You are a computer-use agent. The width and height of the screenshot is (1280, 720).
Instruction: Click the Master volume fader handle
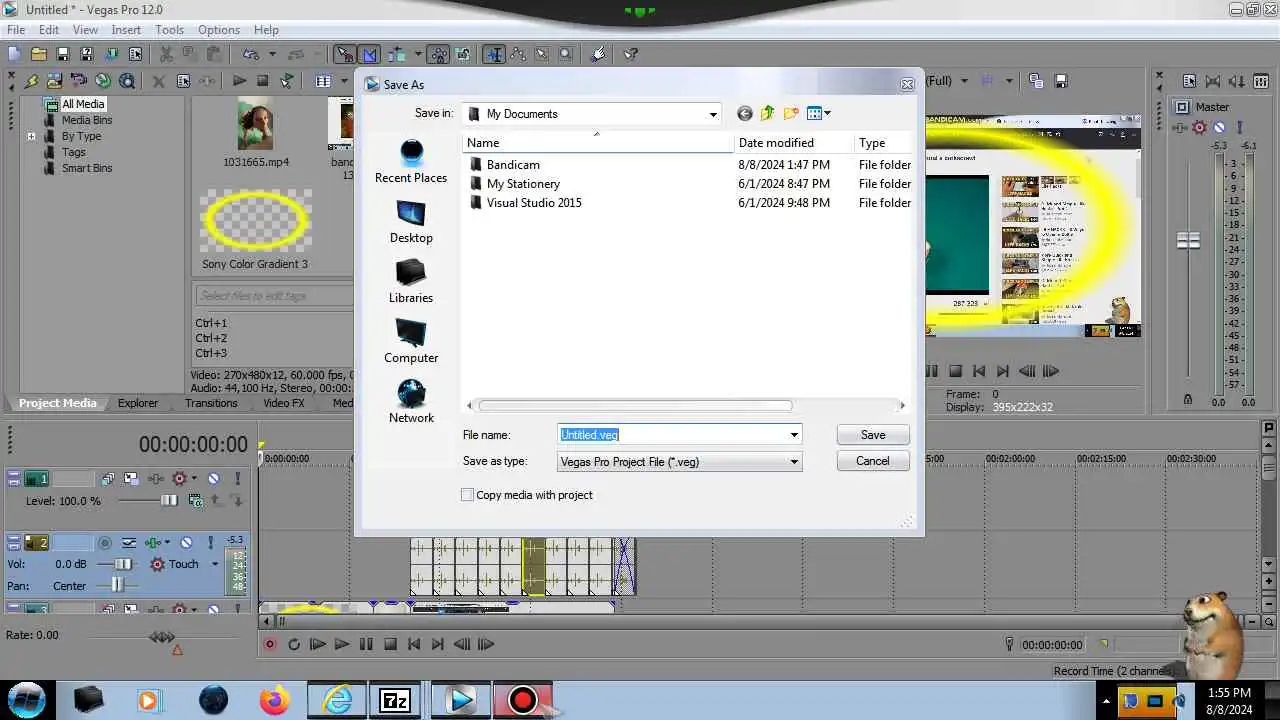[x=1188, y=240]
